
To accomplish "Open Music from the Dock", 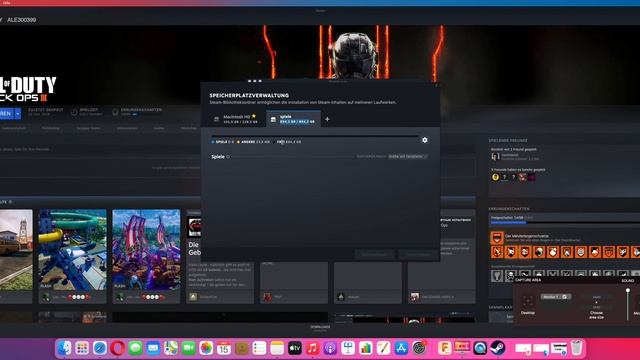I will [x=313, y=348].
